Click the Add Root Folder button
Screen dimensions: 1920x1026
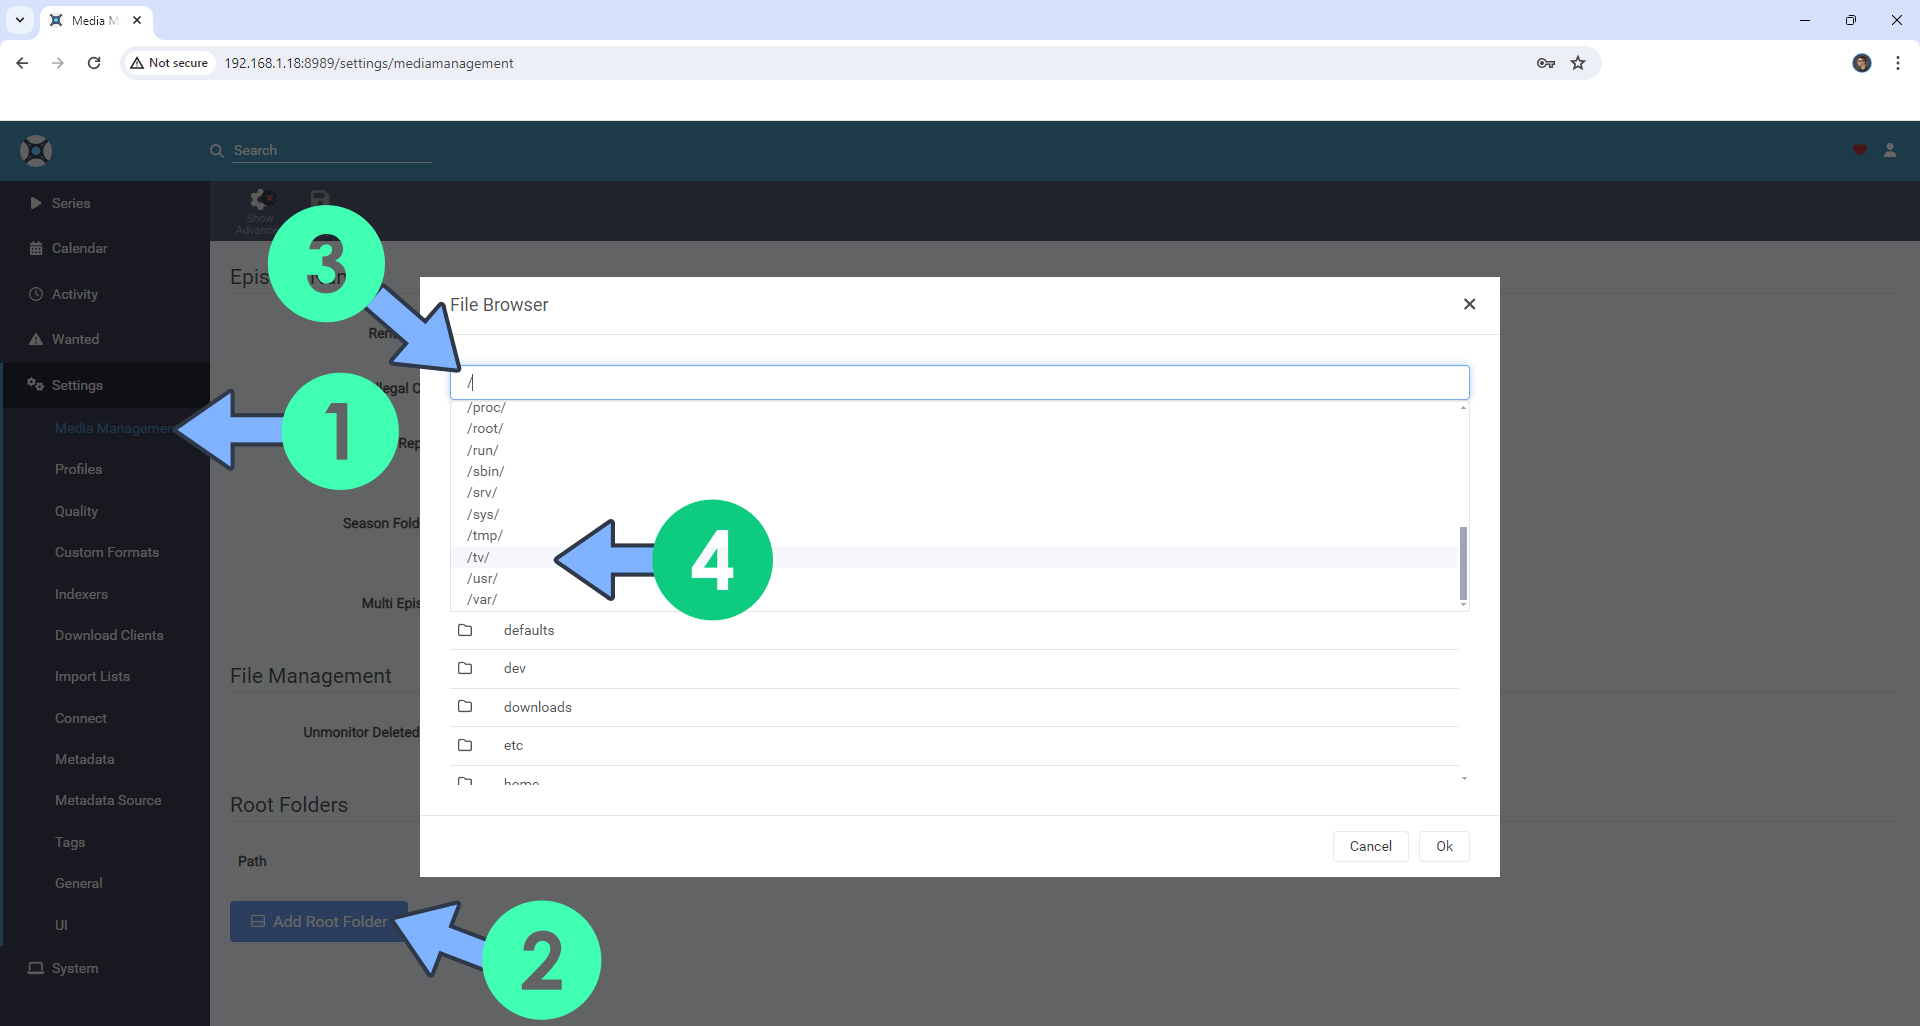pos(318,921)
